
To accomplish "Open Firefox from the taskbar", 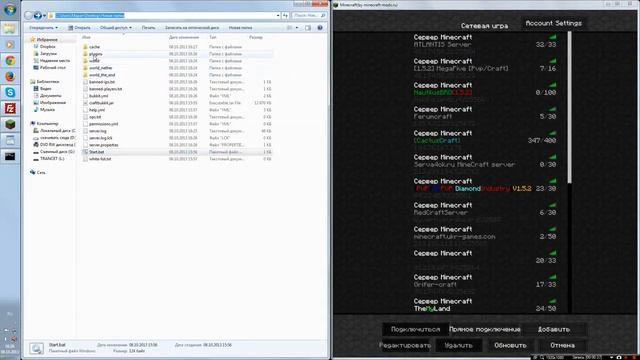I will (x=10, y=76).
